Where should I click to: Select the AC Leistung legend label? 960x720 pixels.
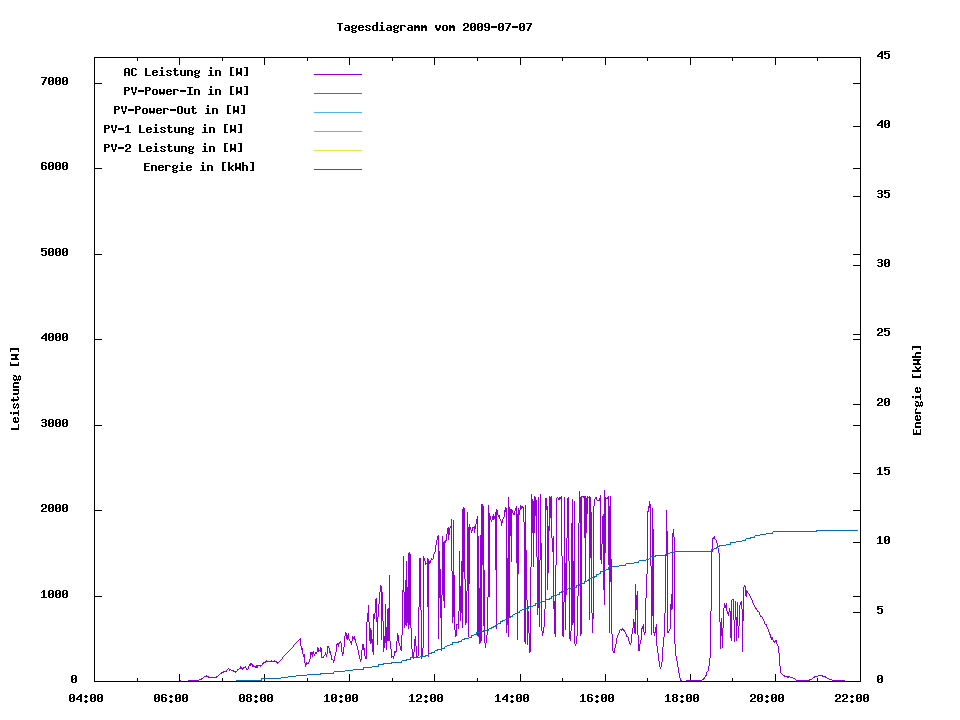pos(186,72)
